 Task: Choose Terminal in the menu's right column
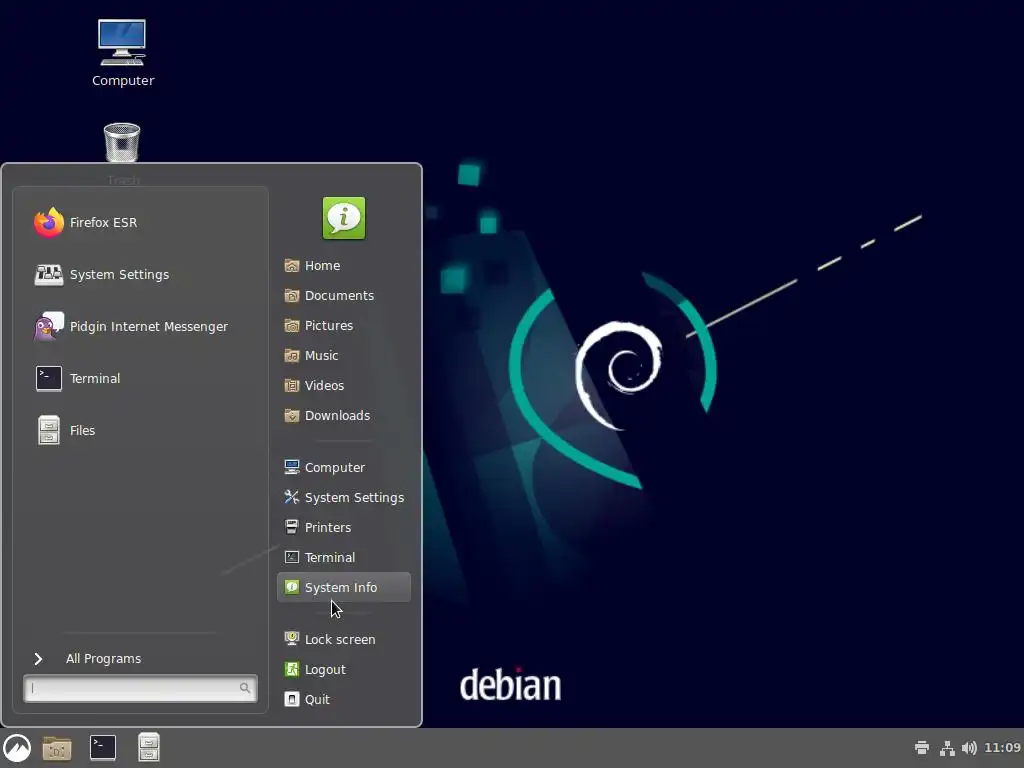344,558
